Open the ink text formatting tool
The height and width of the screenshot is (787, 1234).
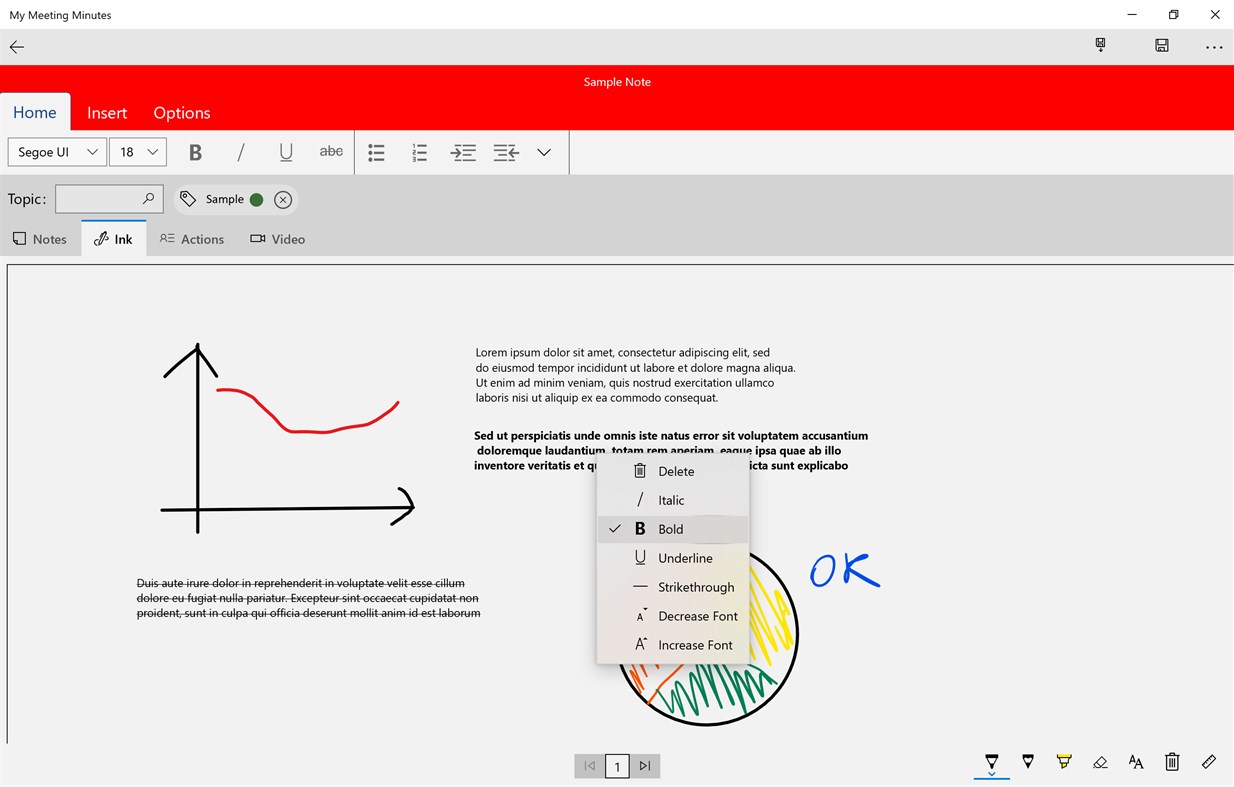pyautogui.click(x=1136, y=762)
